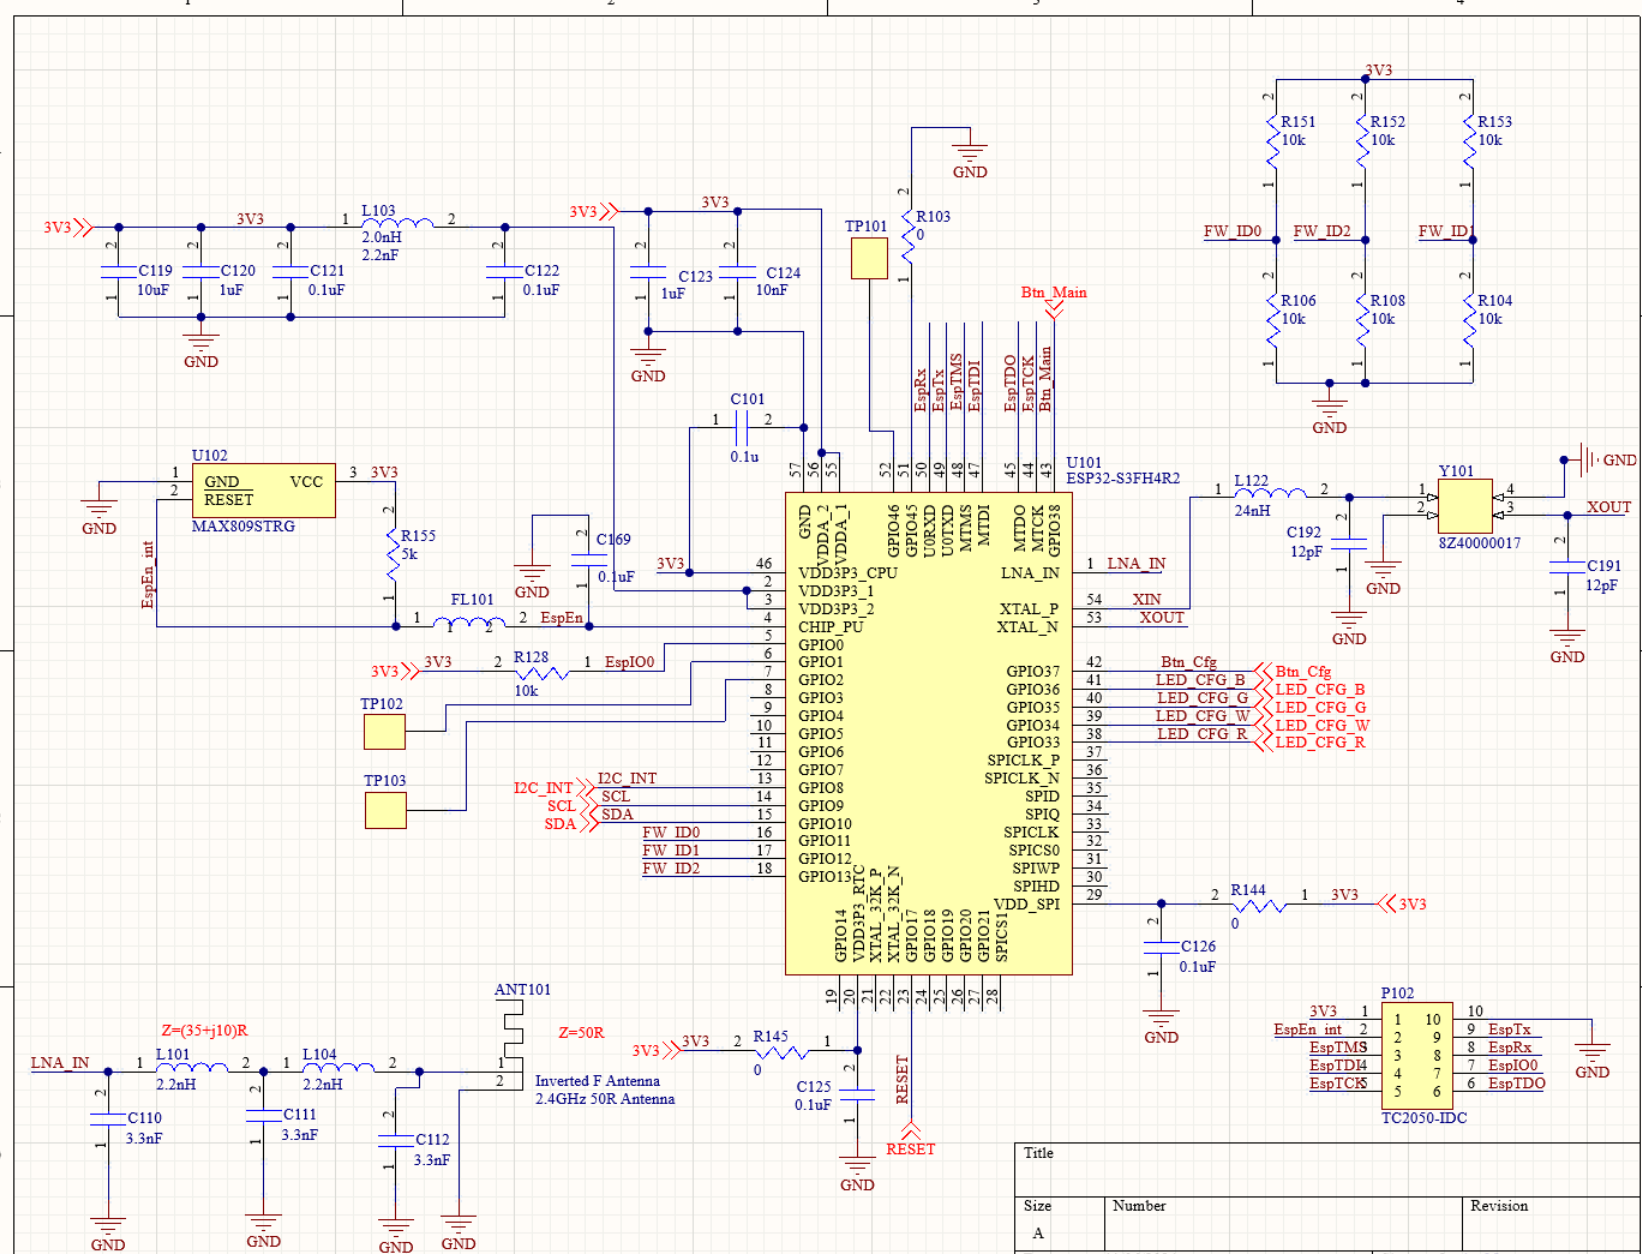Select the U102 MAX809STRG reset IC symbol
The image size is (1642, 1254).
264,491
